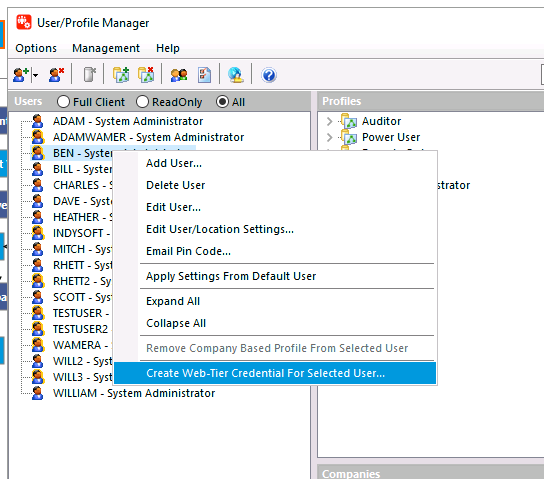This screenshot has width=544, height=479.
Task: Select the Full Client radio button
Action: point(63,102)
